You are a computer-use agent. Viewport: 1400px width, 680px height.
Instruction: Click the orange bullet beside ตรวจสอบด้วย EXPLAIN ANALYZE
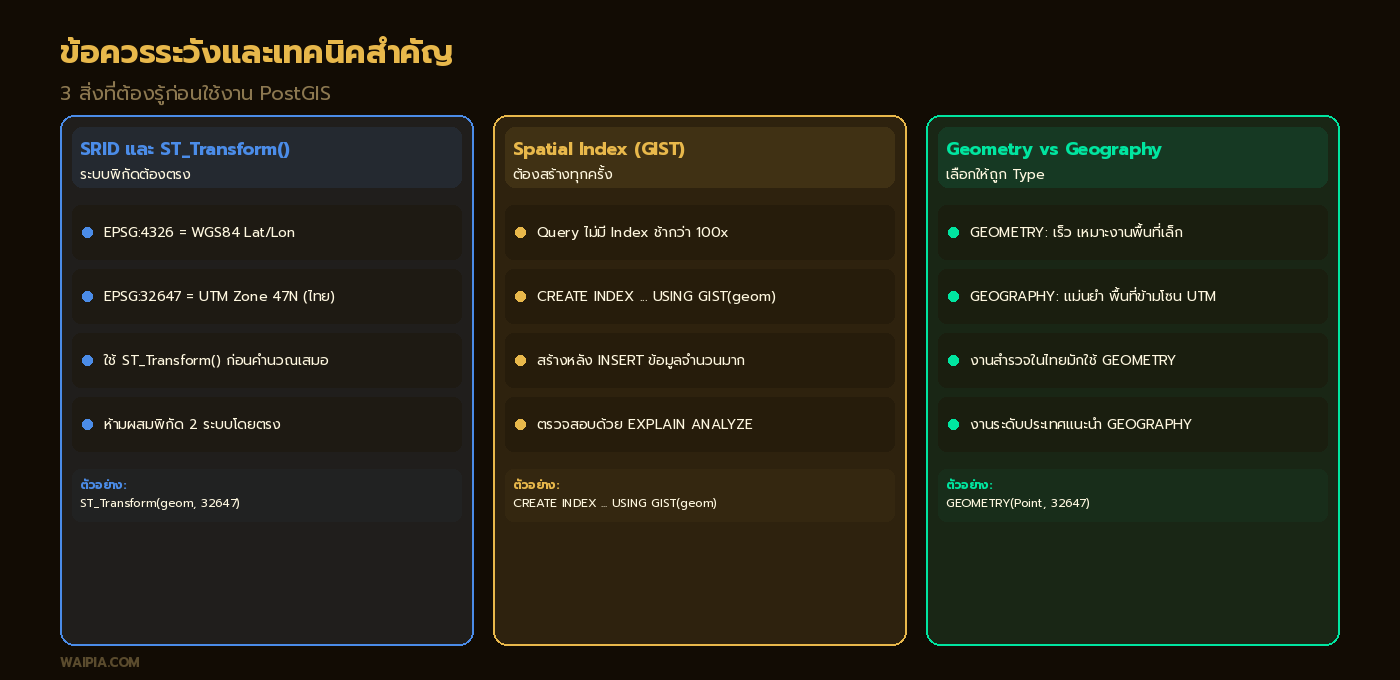coord(521,424)
